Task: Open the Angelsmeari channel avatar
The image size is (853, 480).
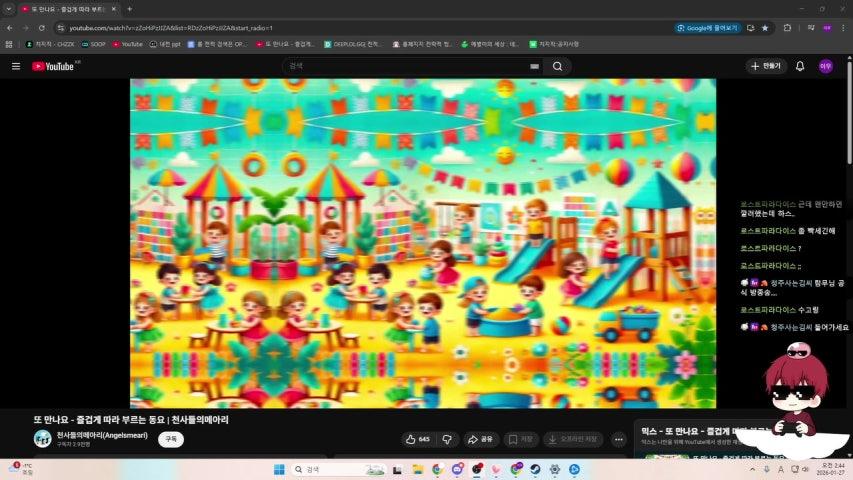Action: click(x=42, y=439)
